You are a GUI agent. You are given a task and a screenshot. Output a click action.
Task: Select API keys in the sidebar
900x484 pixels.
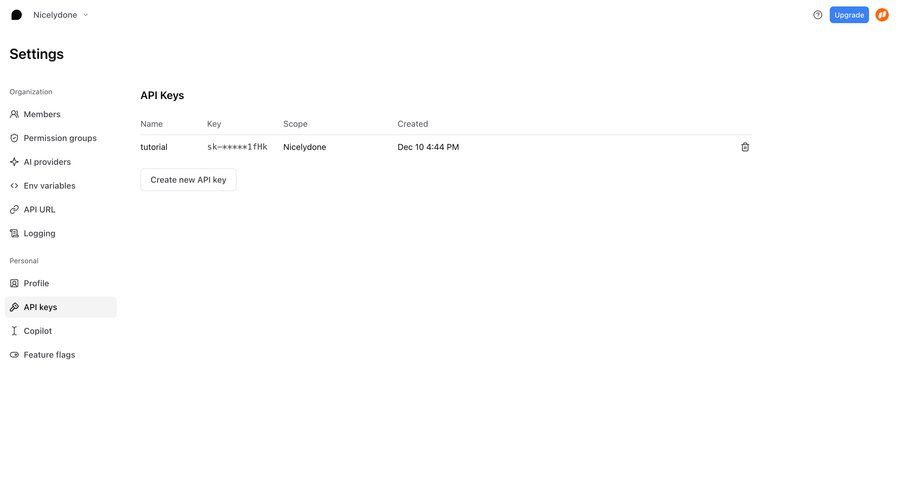[x=40, y=307]
